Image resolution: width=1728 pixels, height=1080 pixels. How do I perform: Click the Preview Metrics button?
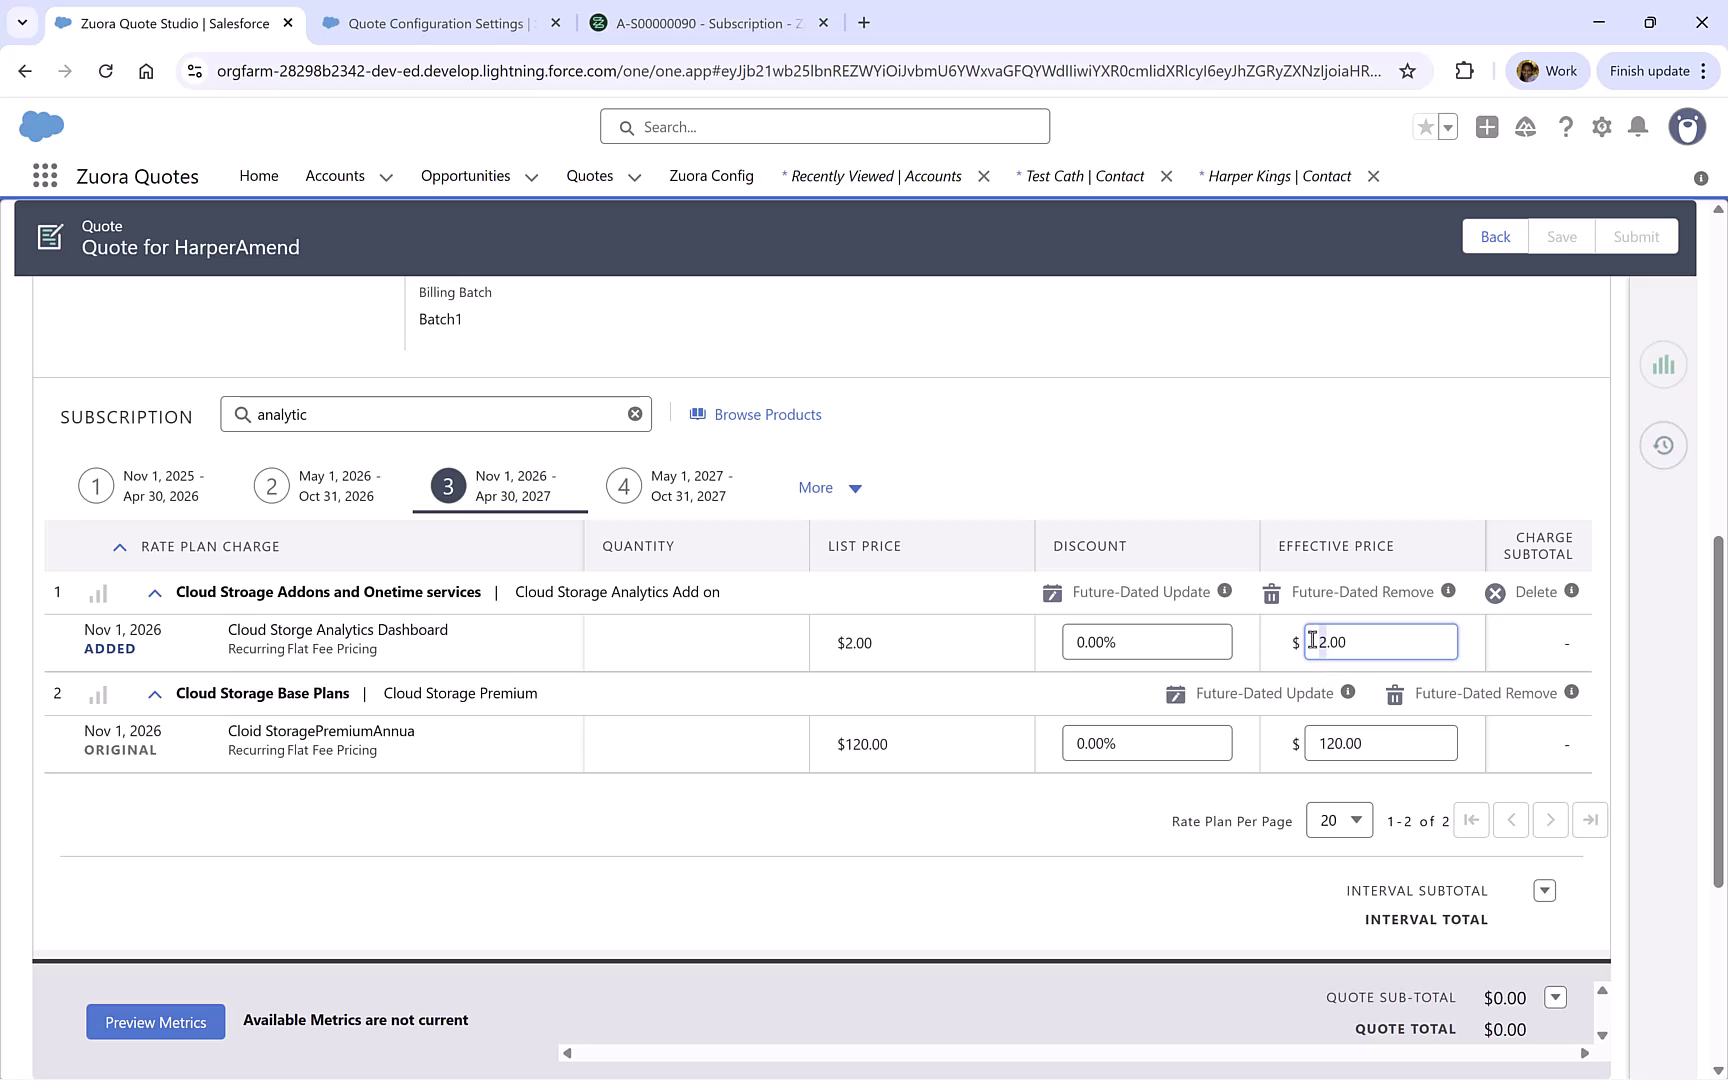pos(155,1022)
